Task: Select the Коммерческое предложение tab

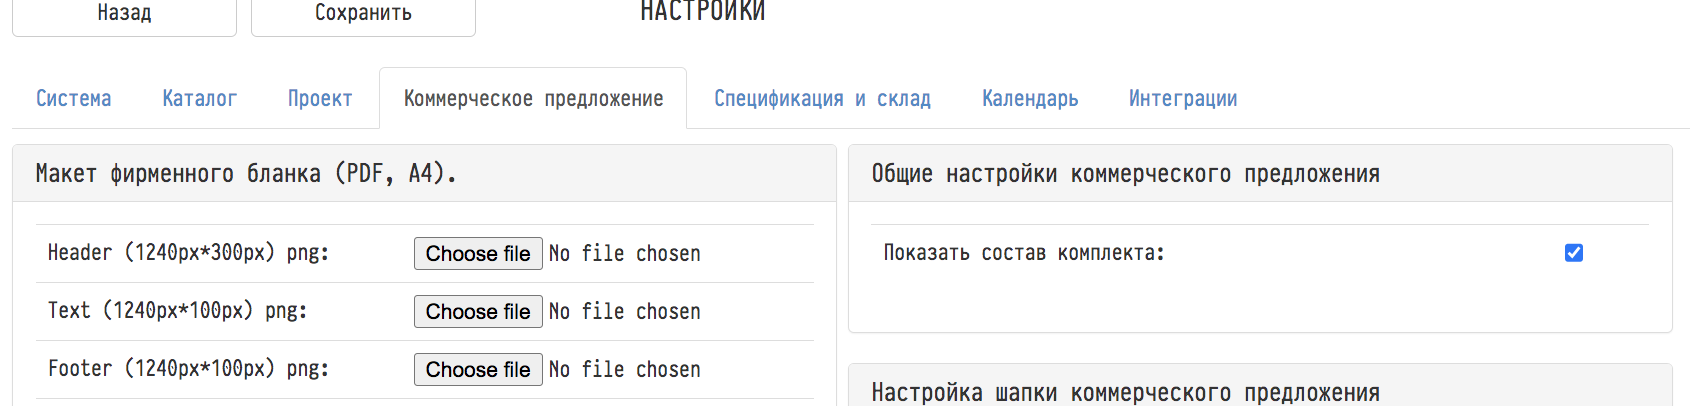Action: tap(533, 99)
